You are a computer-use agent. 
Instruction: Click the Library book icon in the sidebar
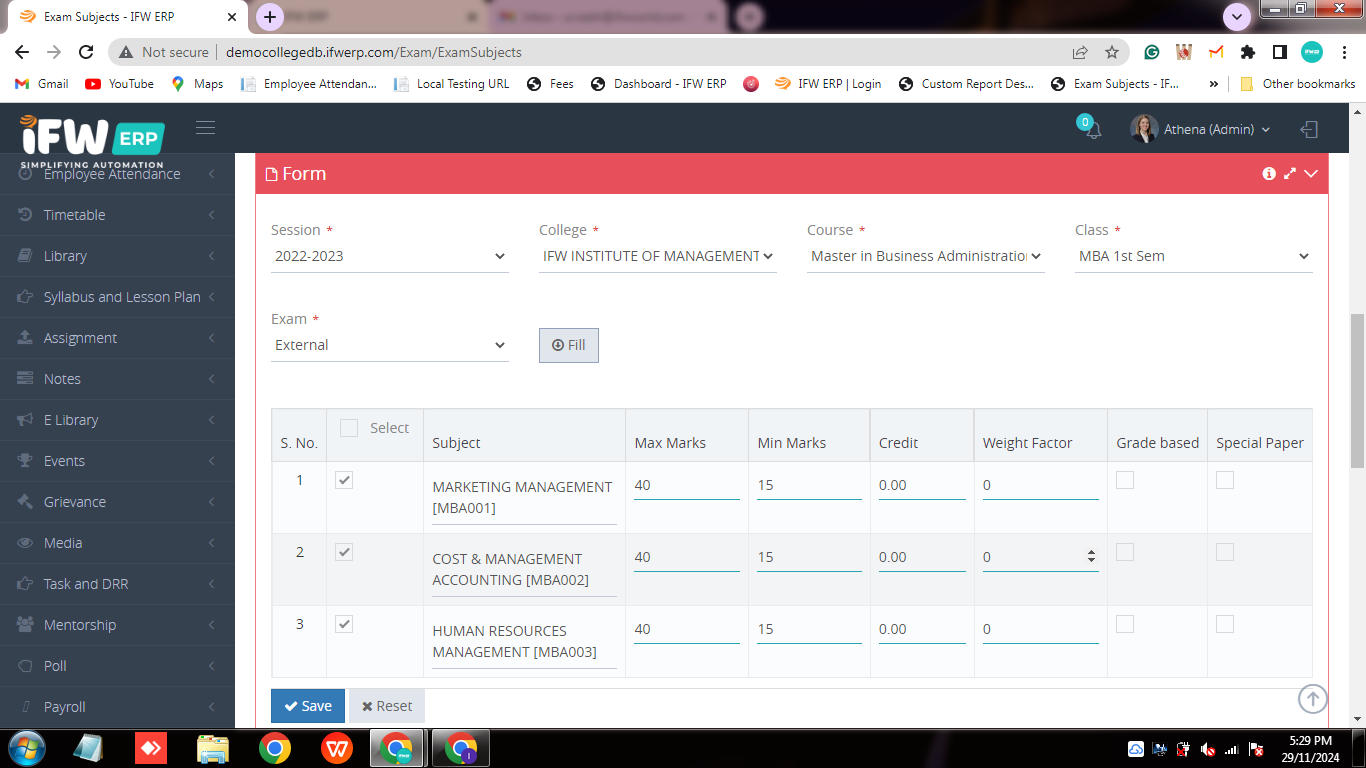coord(26,255)
